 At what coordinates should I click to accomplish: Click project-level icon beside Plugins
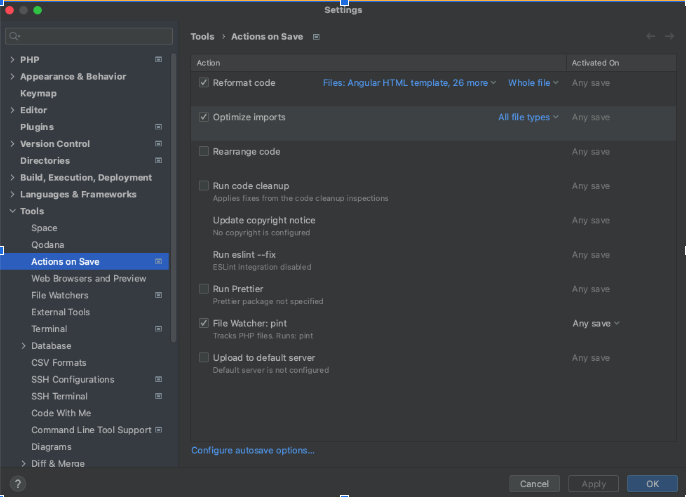[x=158, y=127]
